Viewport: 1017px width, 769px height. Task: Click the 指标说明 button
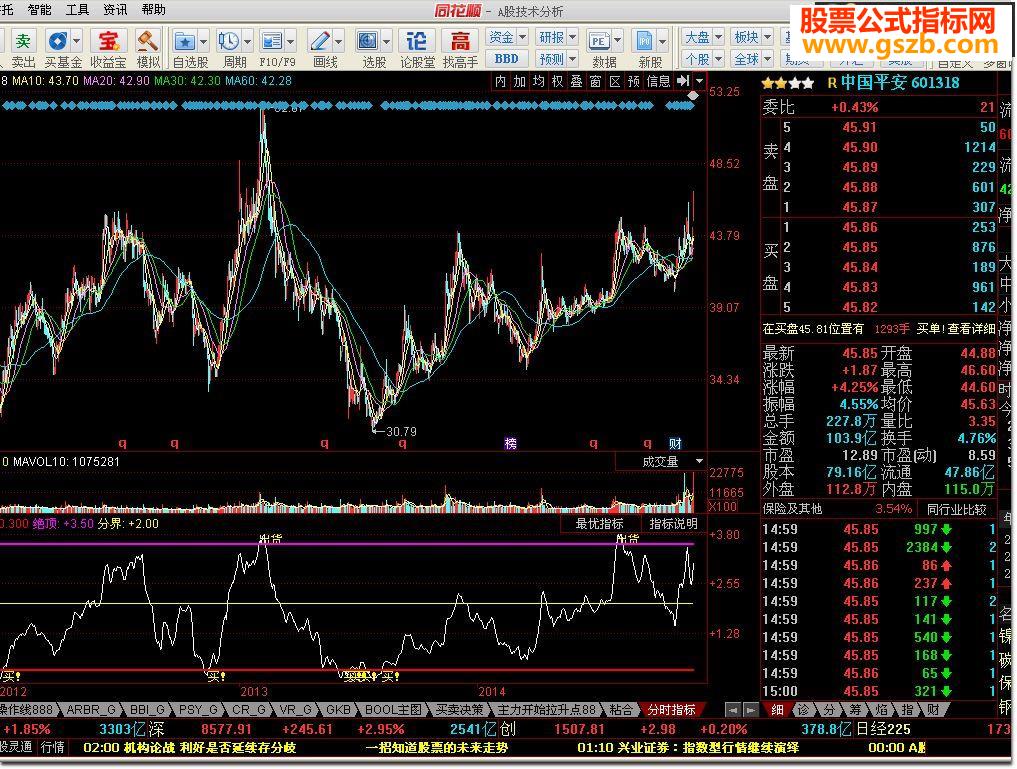pyautogui.click(x=673, y=524)
